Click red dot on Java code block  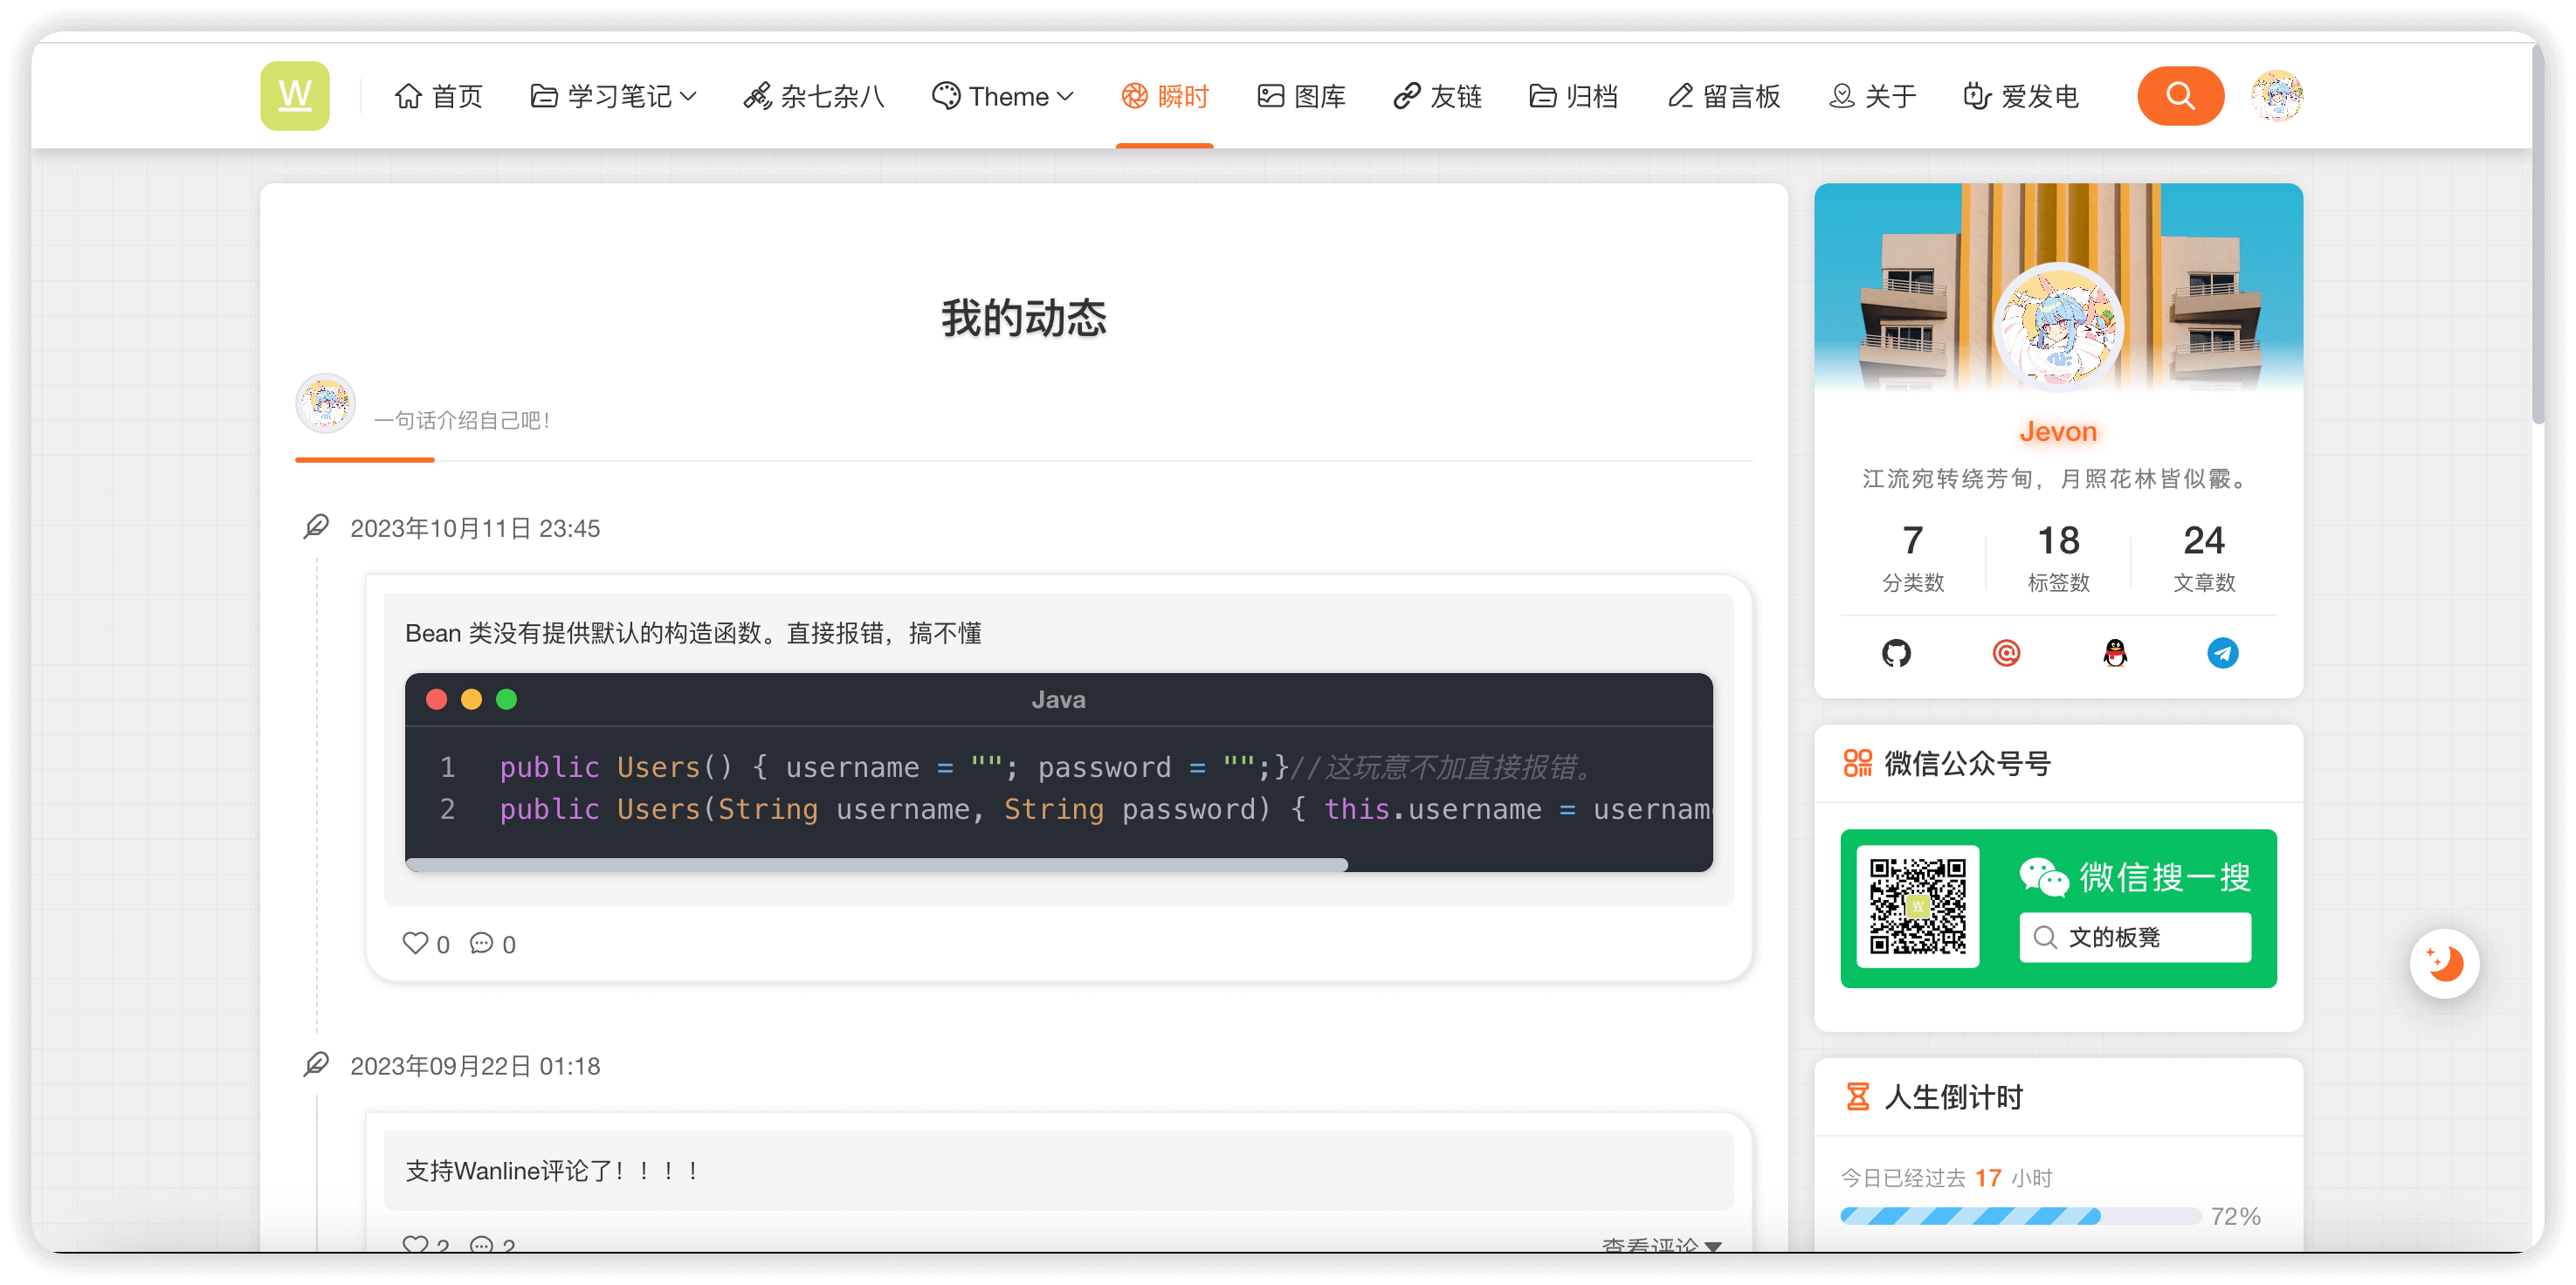[x=436, y=699]
